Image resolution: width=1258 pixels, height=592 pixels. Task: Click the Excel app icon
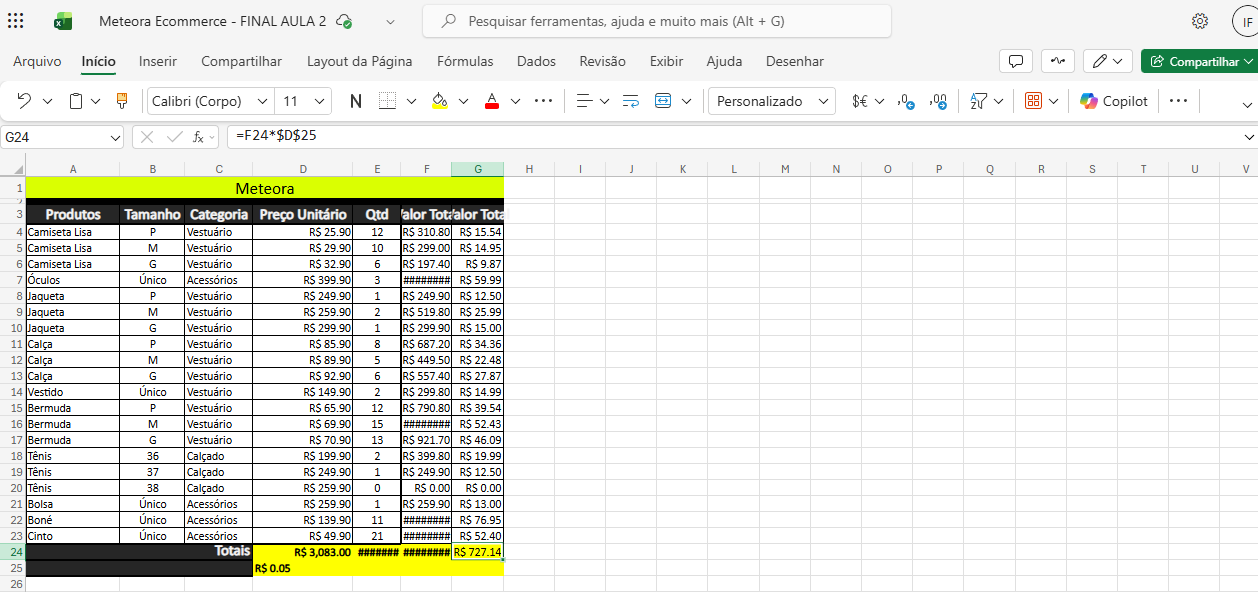[x=63, y=21]
